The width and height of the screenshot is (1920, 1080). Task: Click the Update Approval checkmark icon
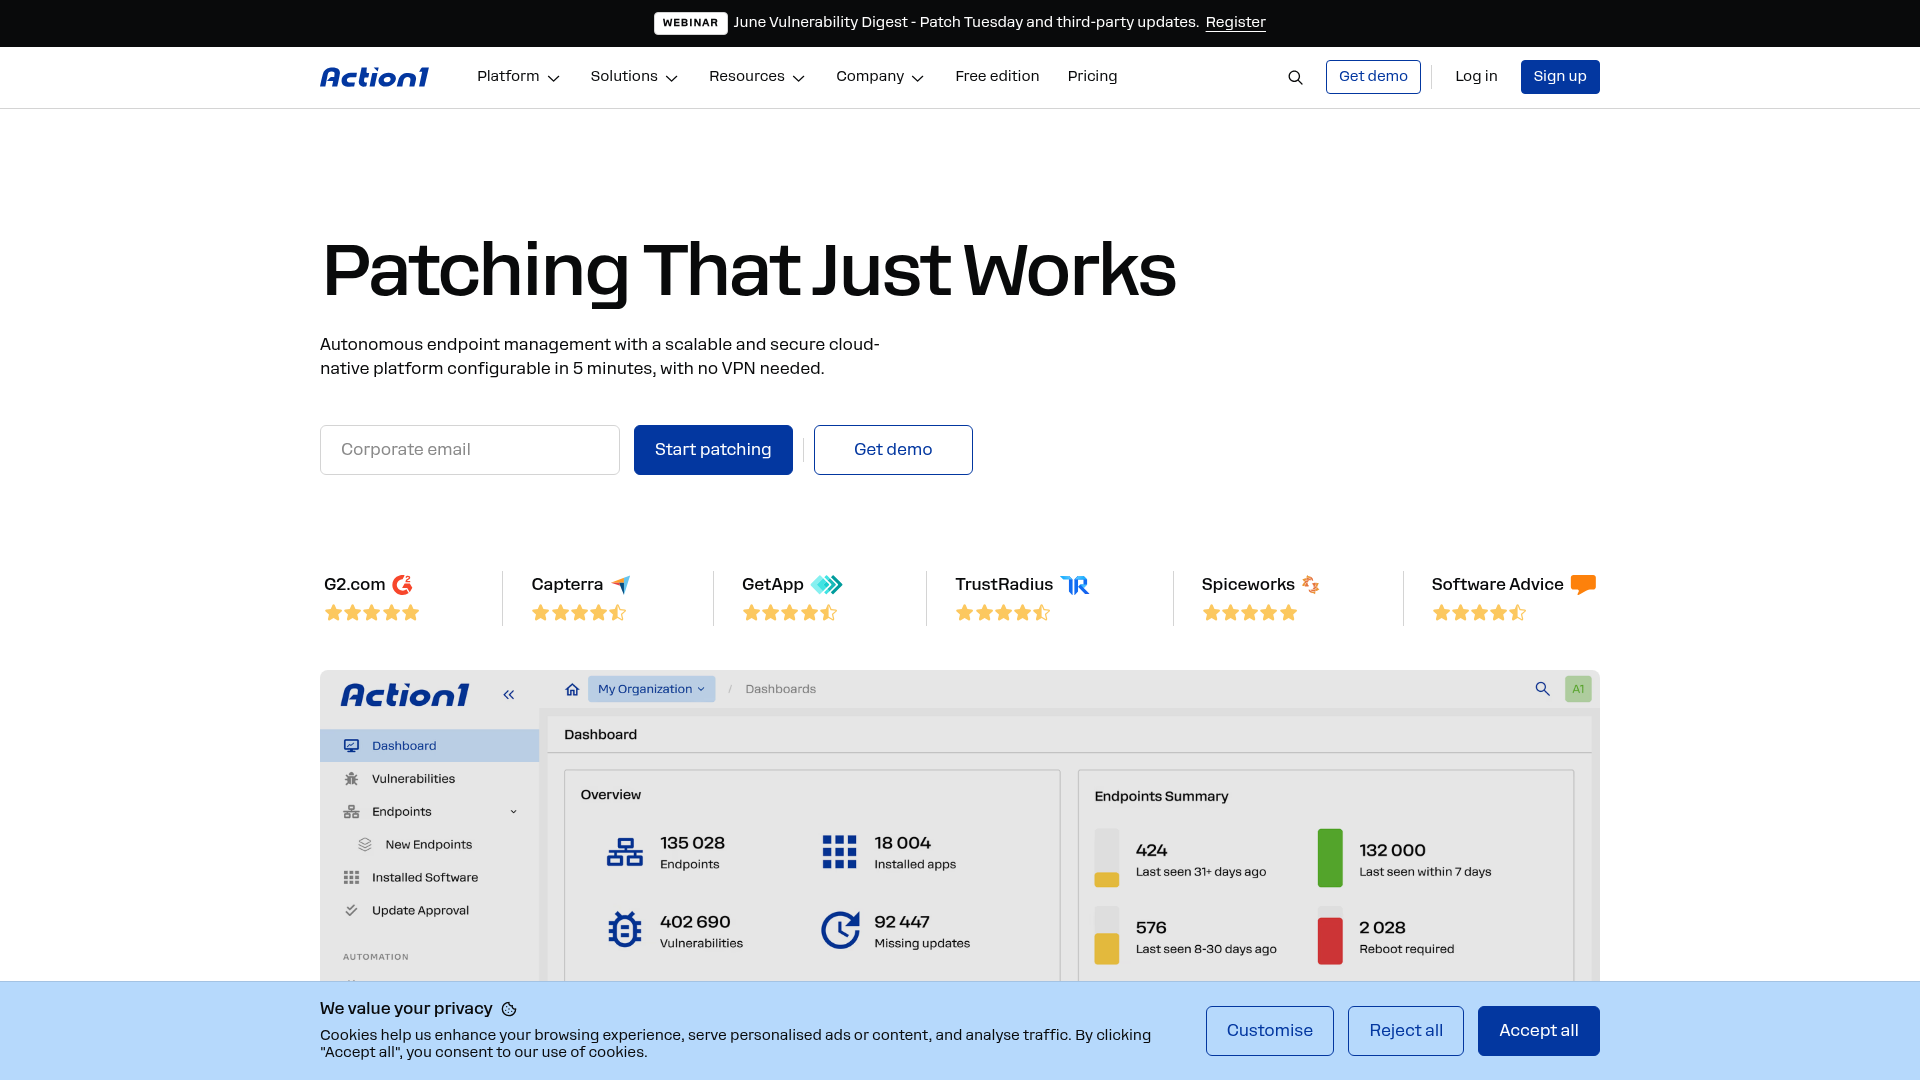pyautogui.click(x=351, y=911)
